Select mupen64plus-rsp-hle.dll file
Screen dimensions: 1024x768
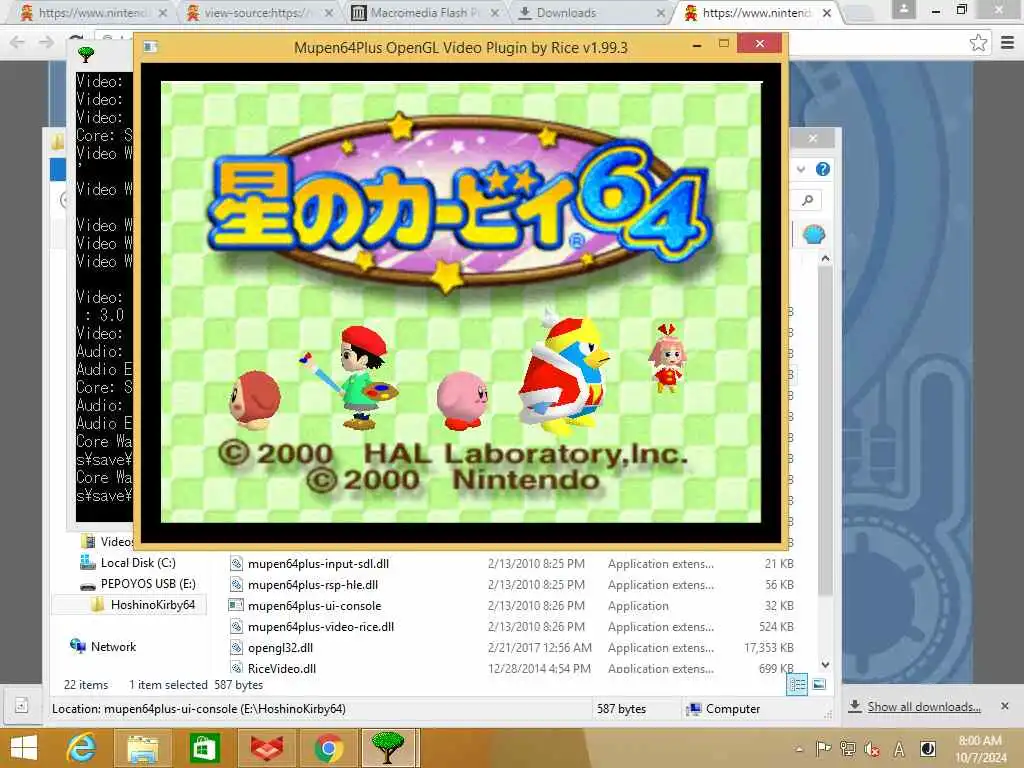(313, 584)
